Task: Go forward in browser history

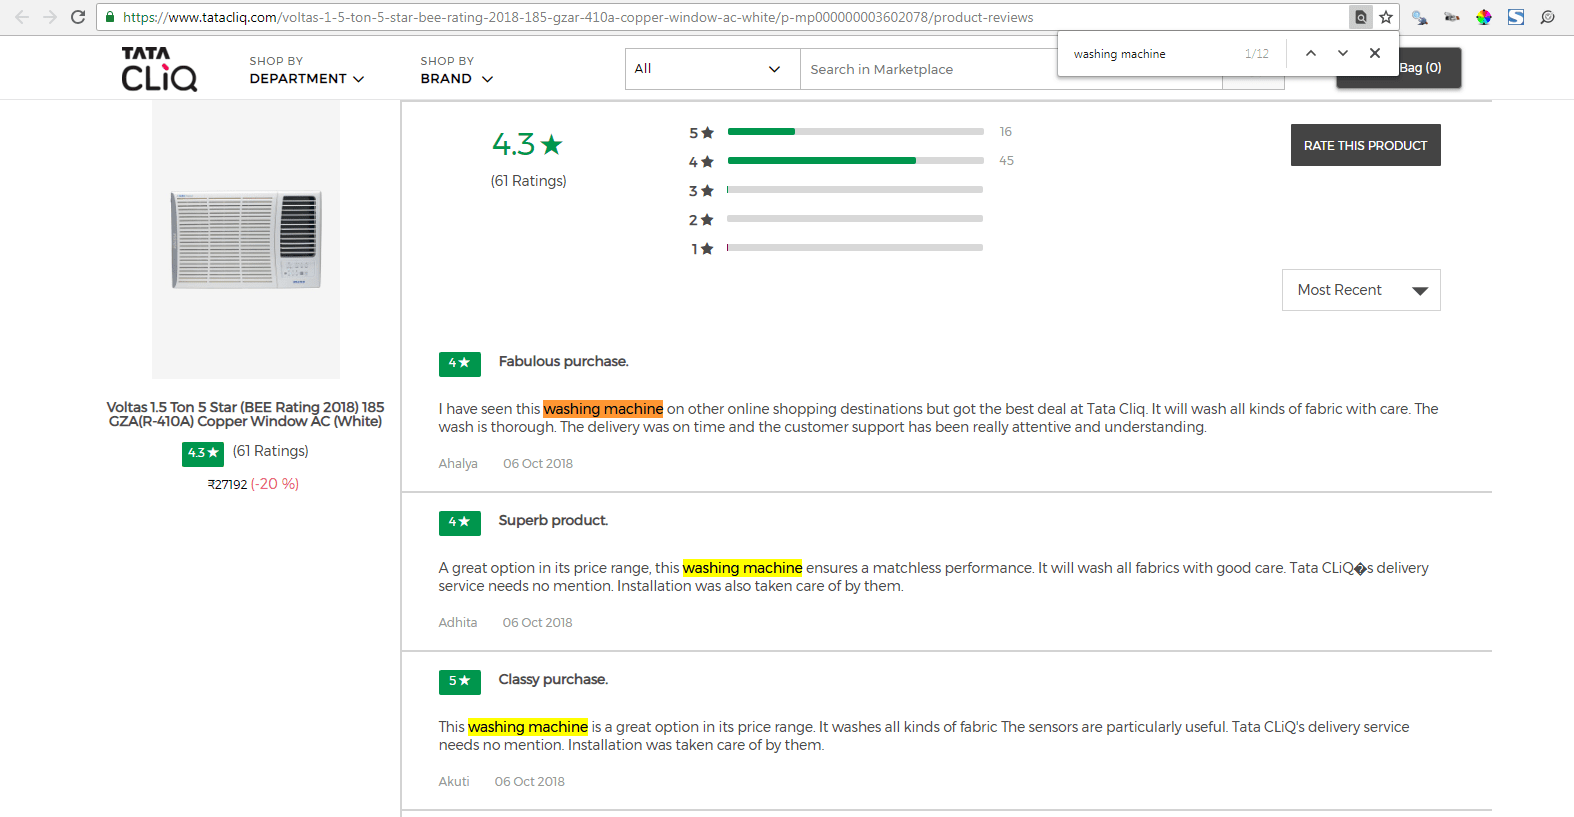Action: [50, 17]
